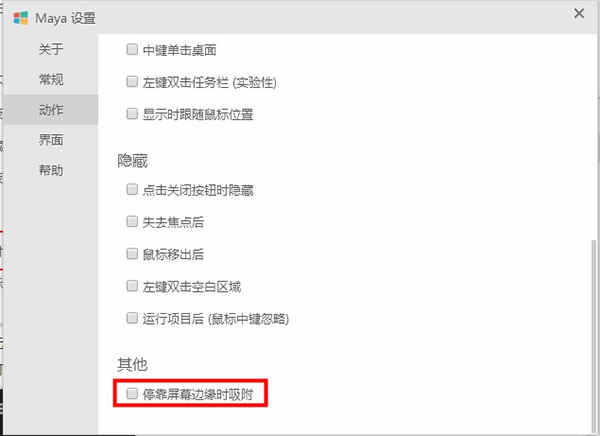The height and width of the screenshot is (436, 600).
Task: Switch to the 常规 section
Action: [x=51, y=79]
